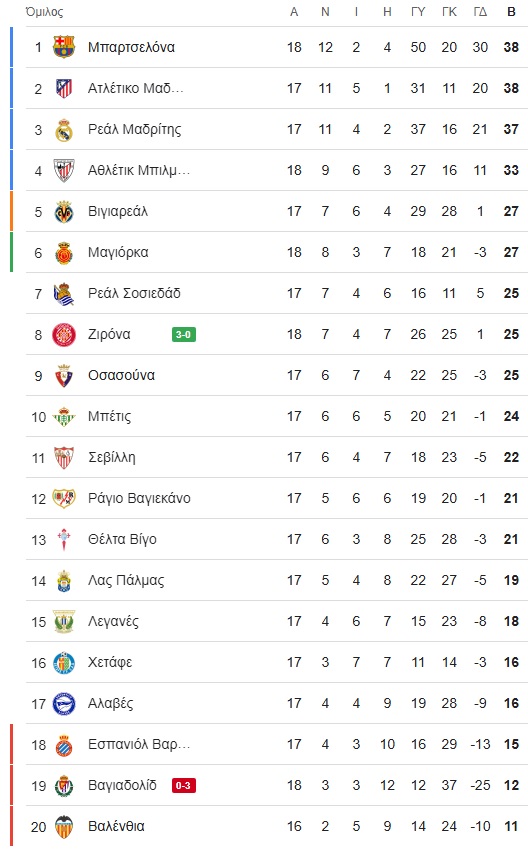The height and width of the screenshot is (851, 528).
Task: Click the Girona red crest icon
Action: tap(63, 334)
